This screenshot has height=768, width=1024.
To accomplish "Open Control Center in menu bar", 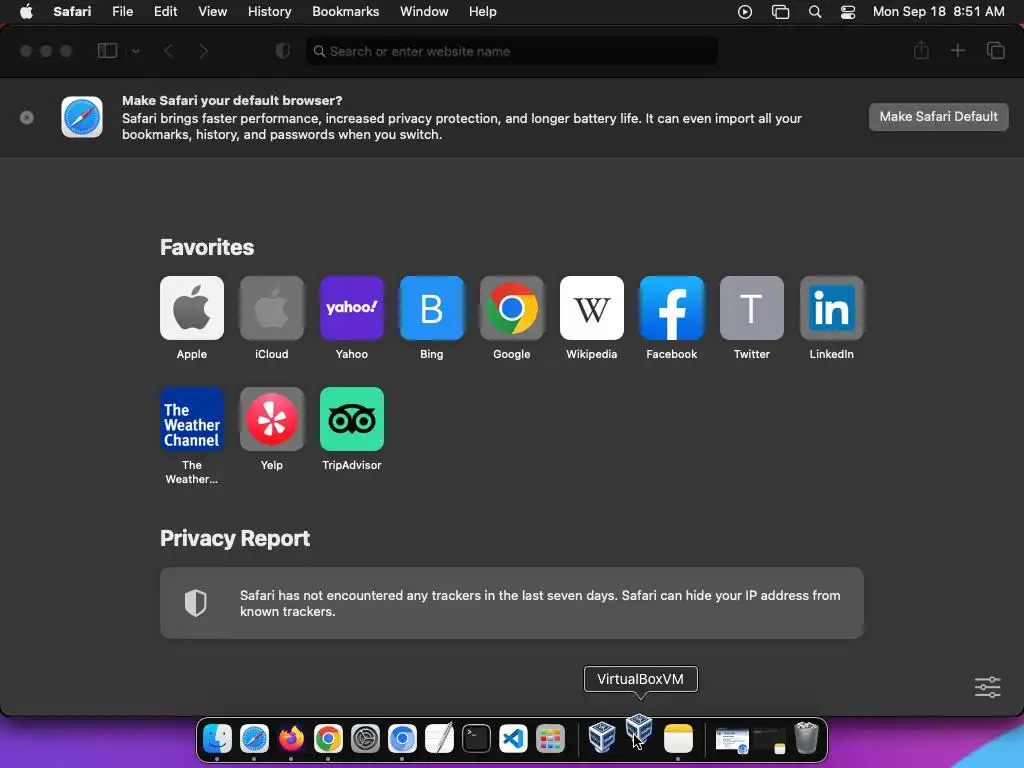I will 848,12.
